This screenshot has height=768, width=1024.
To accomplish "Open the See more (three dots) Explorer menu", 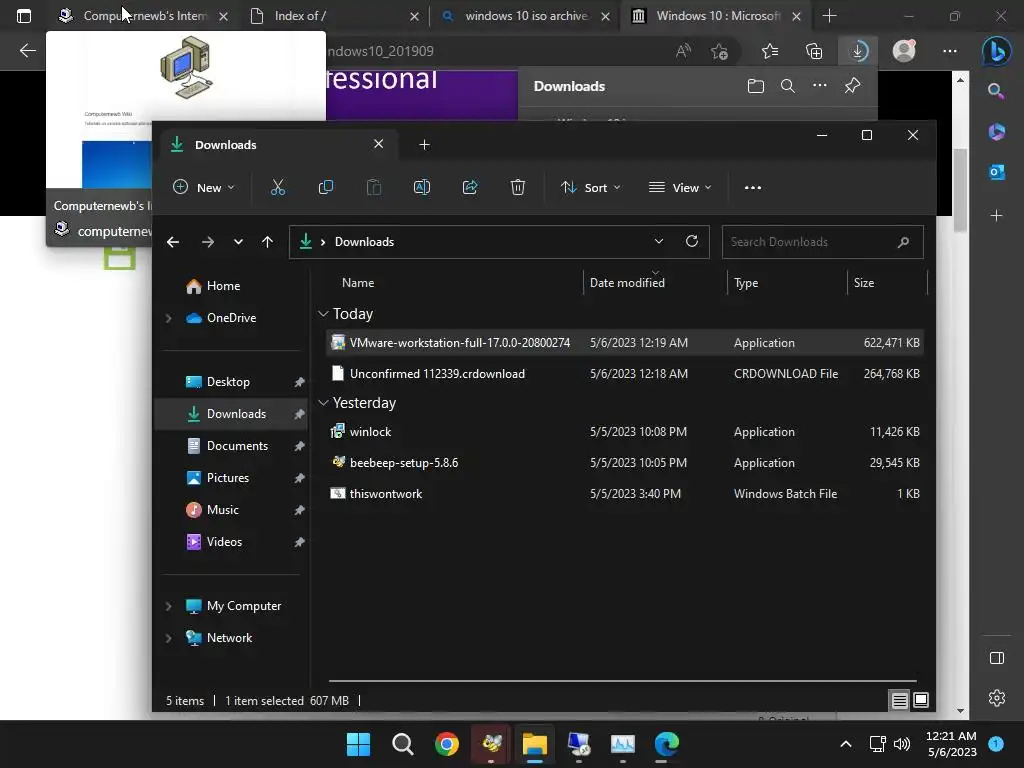I will (x=752, y=187).
